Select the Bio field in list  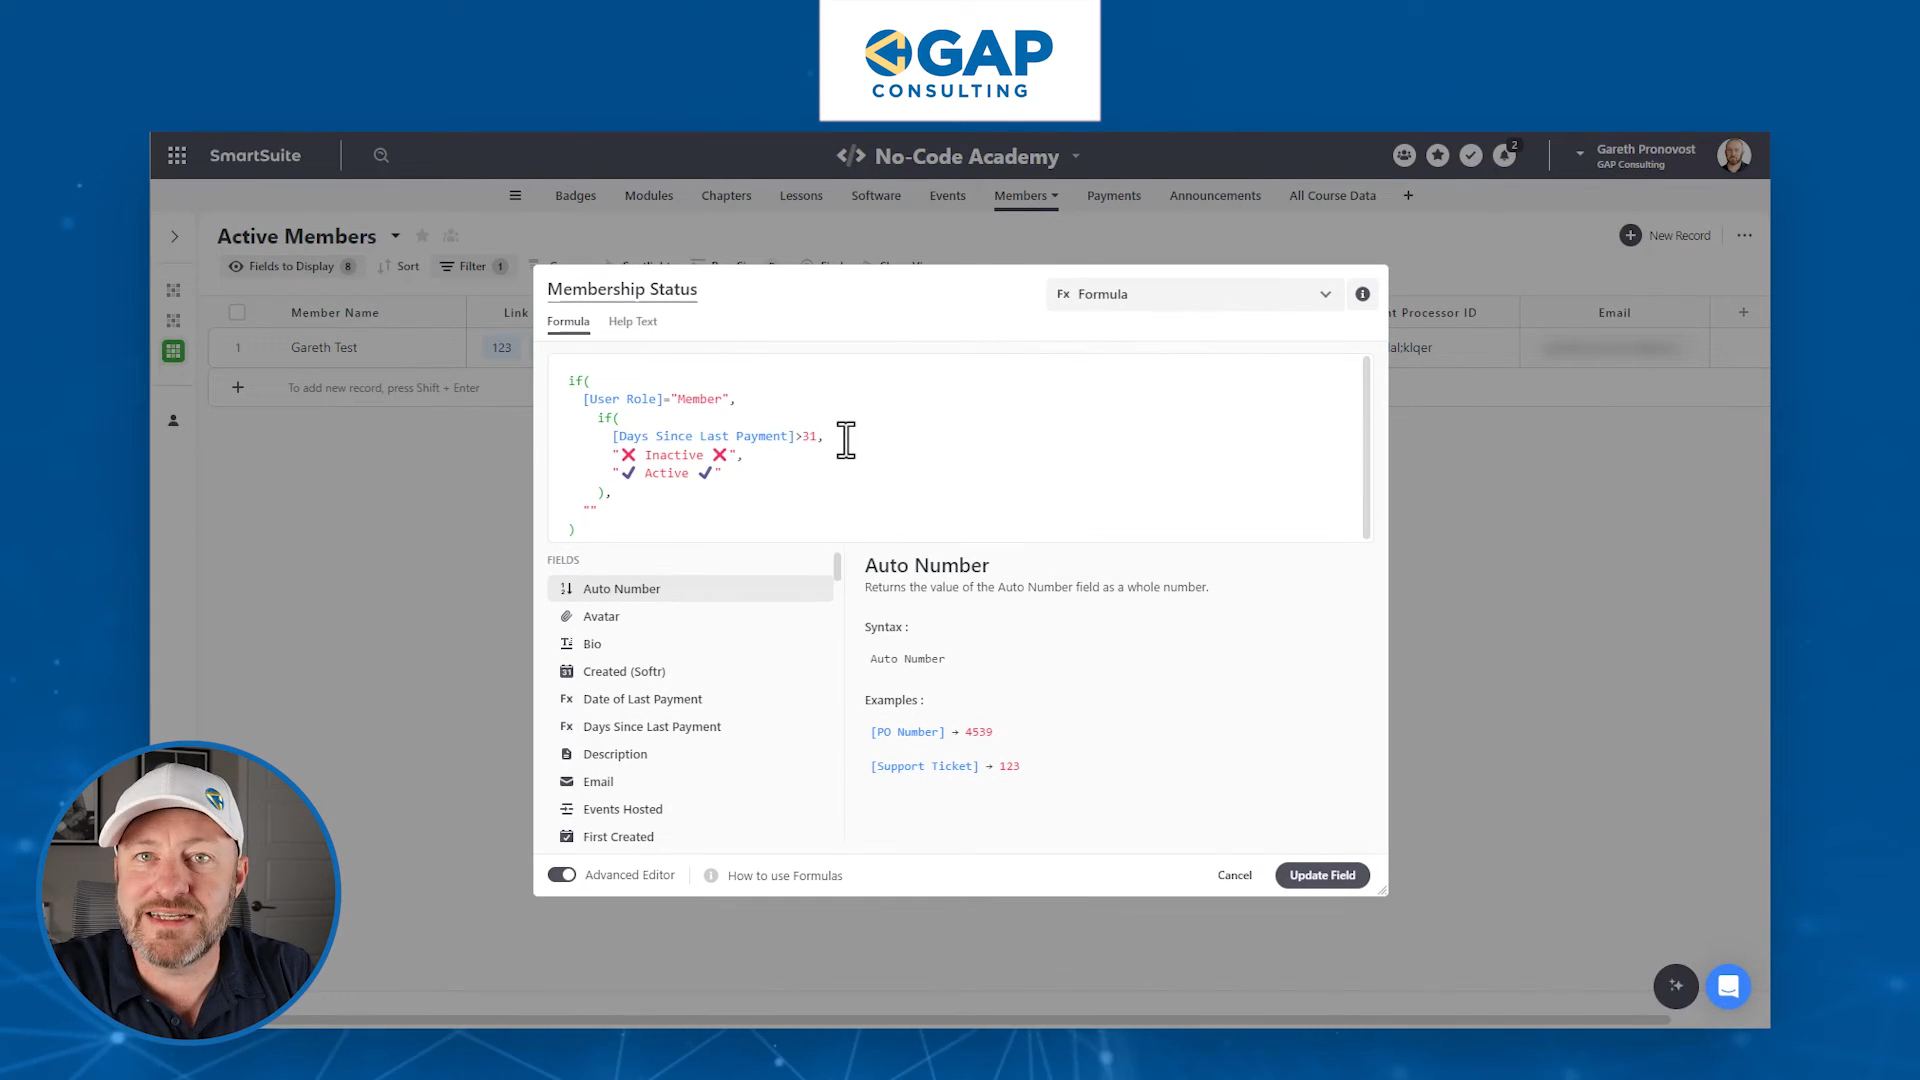coord(689,643)
